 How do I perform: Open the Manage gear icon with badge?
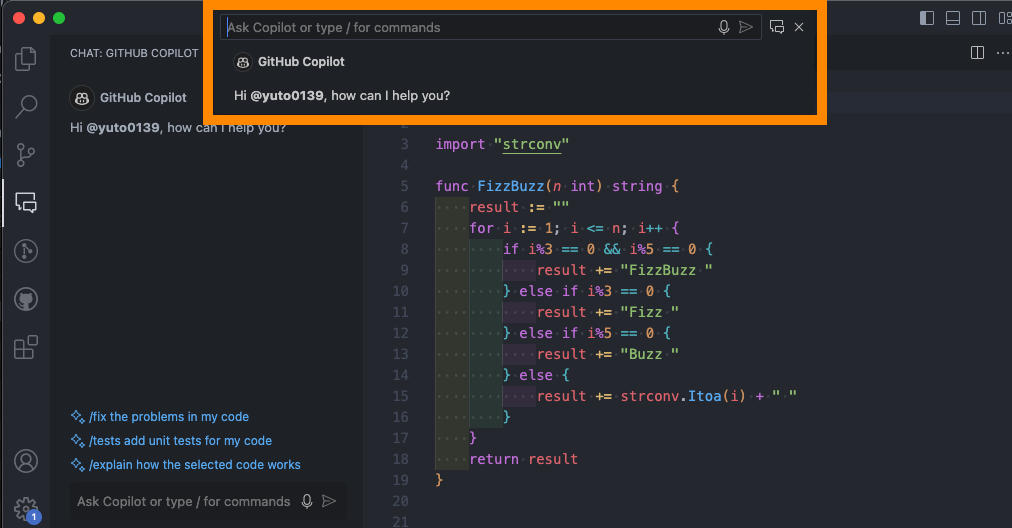point(26,509)
